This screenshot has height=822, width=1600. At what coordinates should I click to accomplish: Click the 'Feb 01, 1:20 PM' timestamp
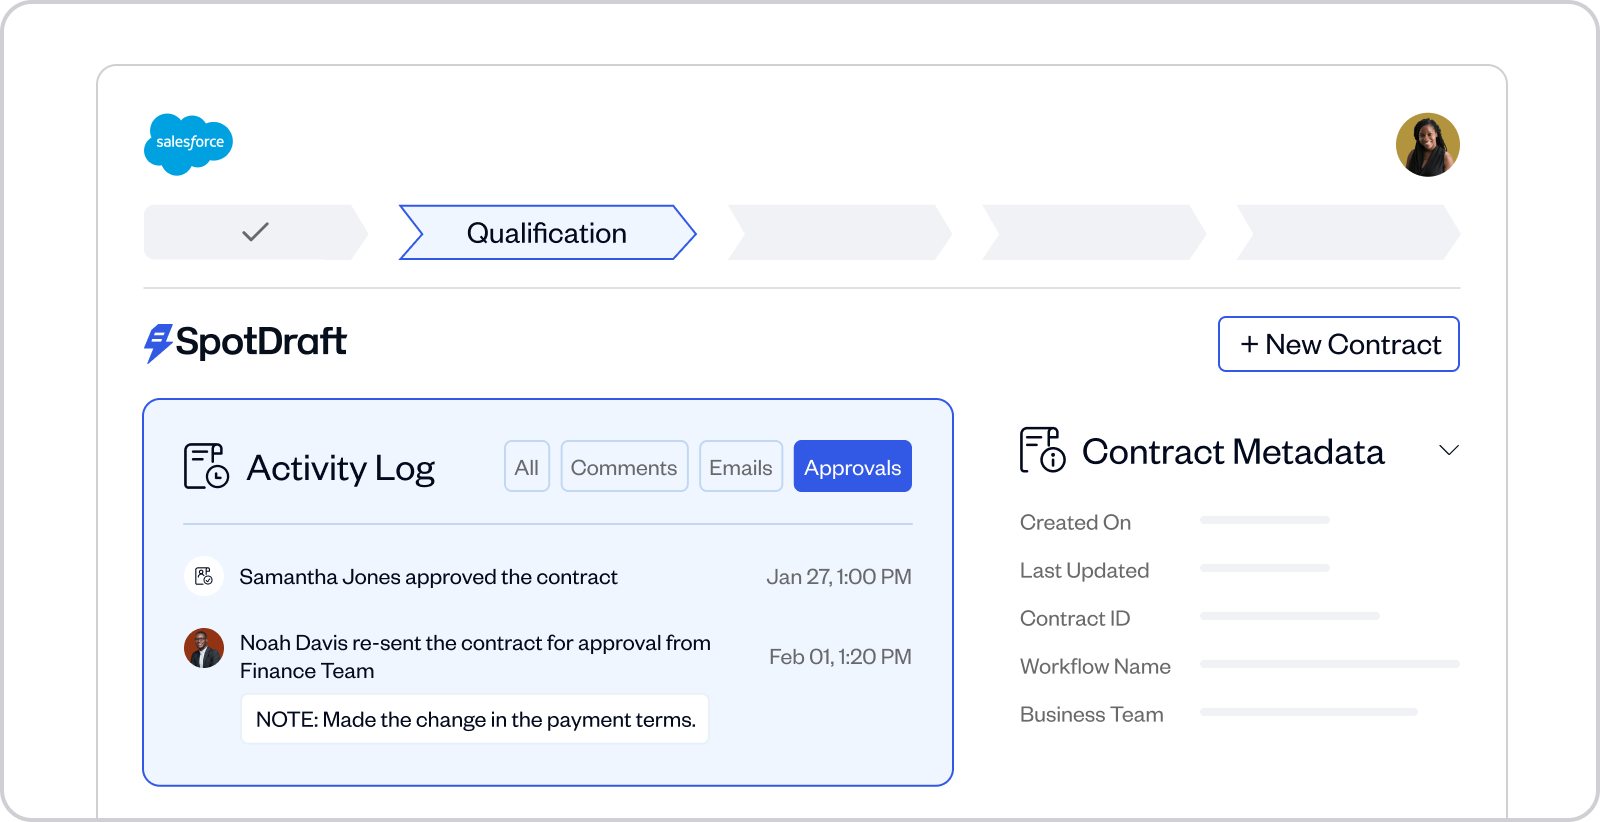pos(840,657)
